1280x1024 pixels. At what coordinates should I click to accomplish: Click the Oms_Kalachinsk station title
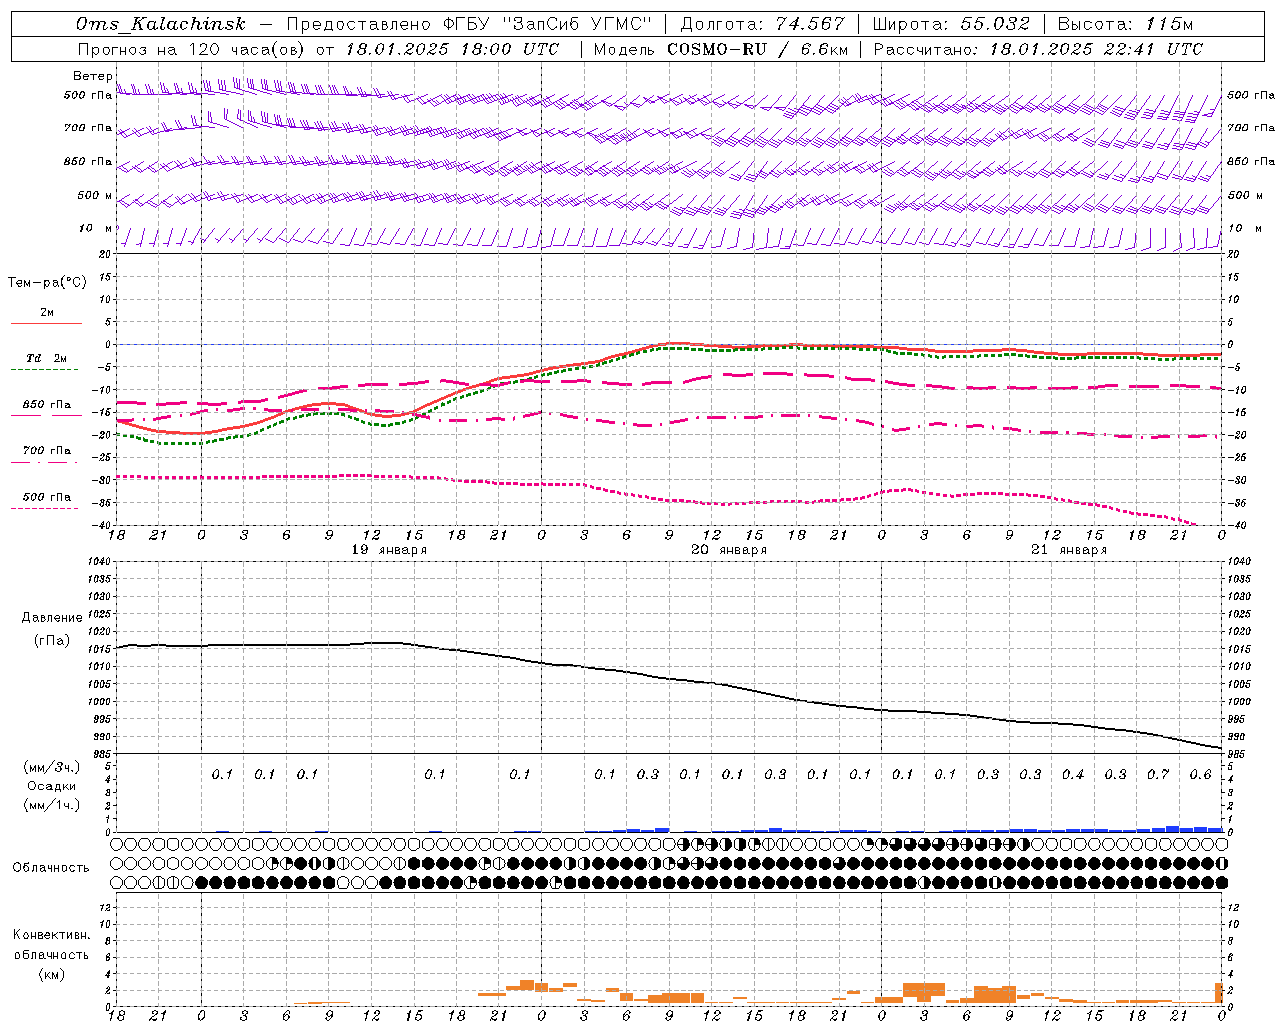(x=161, y=24)
